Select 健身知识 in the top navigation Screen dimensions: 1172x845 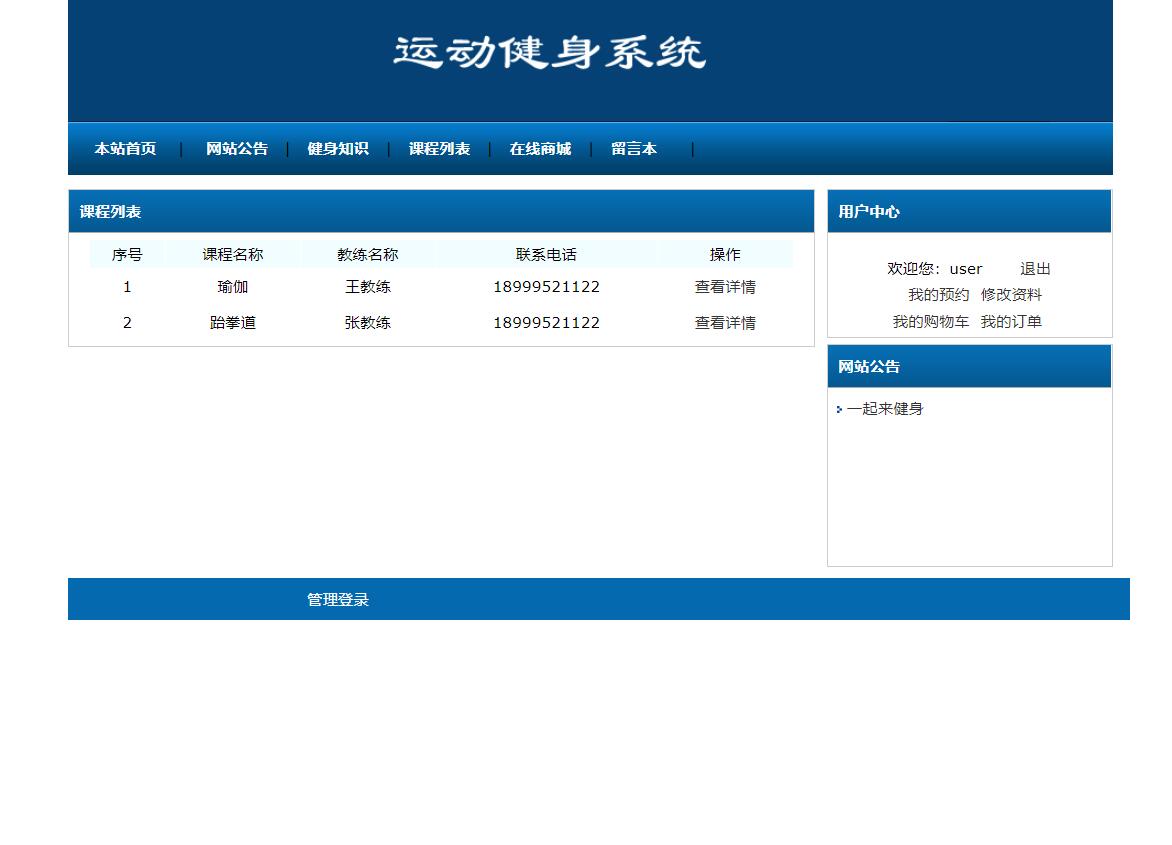point(338,148)
